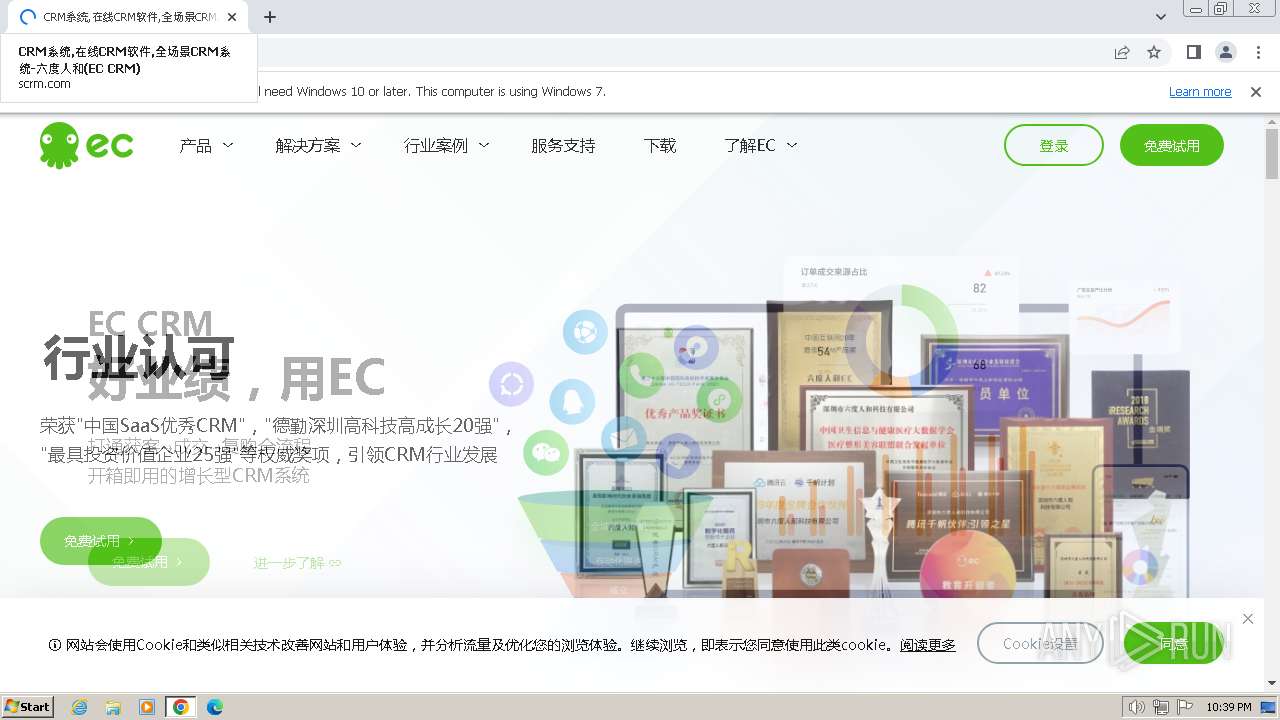1280x720 pixels.
Task: Bookmark this page with the star icon
Action: [1154, 52]
